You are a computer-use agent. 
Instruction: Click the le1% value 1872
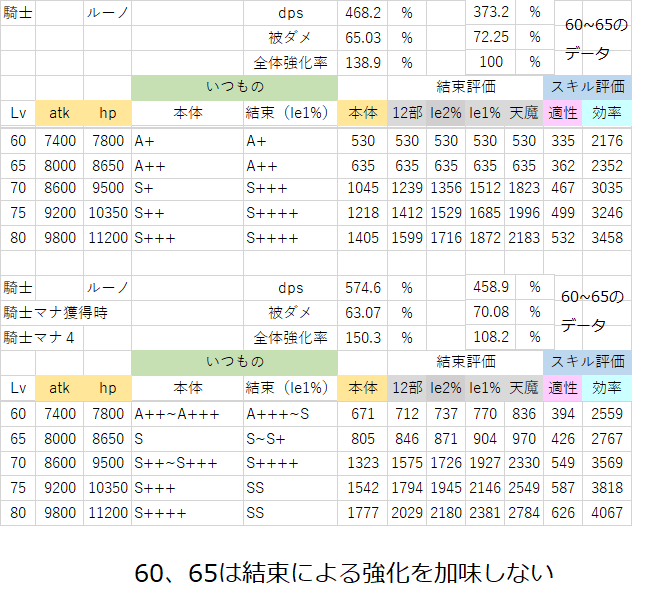485,238
